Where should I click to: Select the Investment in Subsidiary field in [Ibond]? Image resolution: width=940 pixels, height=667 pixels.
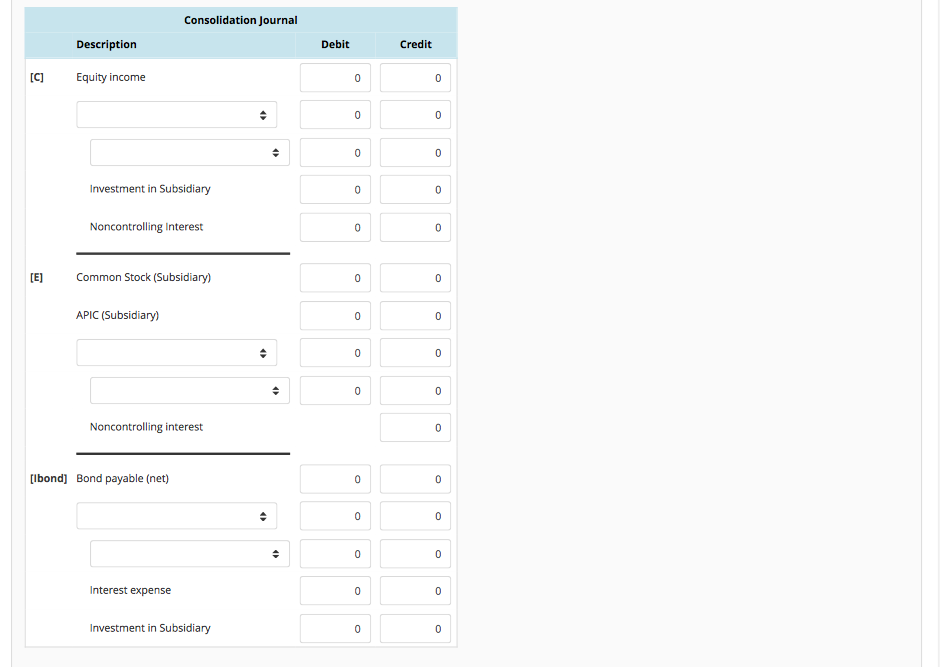[x=335, y=628]
